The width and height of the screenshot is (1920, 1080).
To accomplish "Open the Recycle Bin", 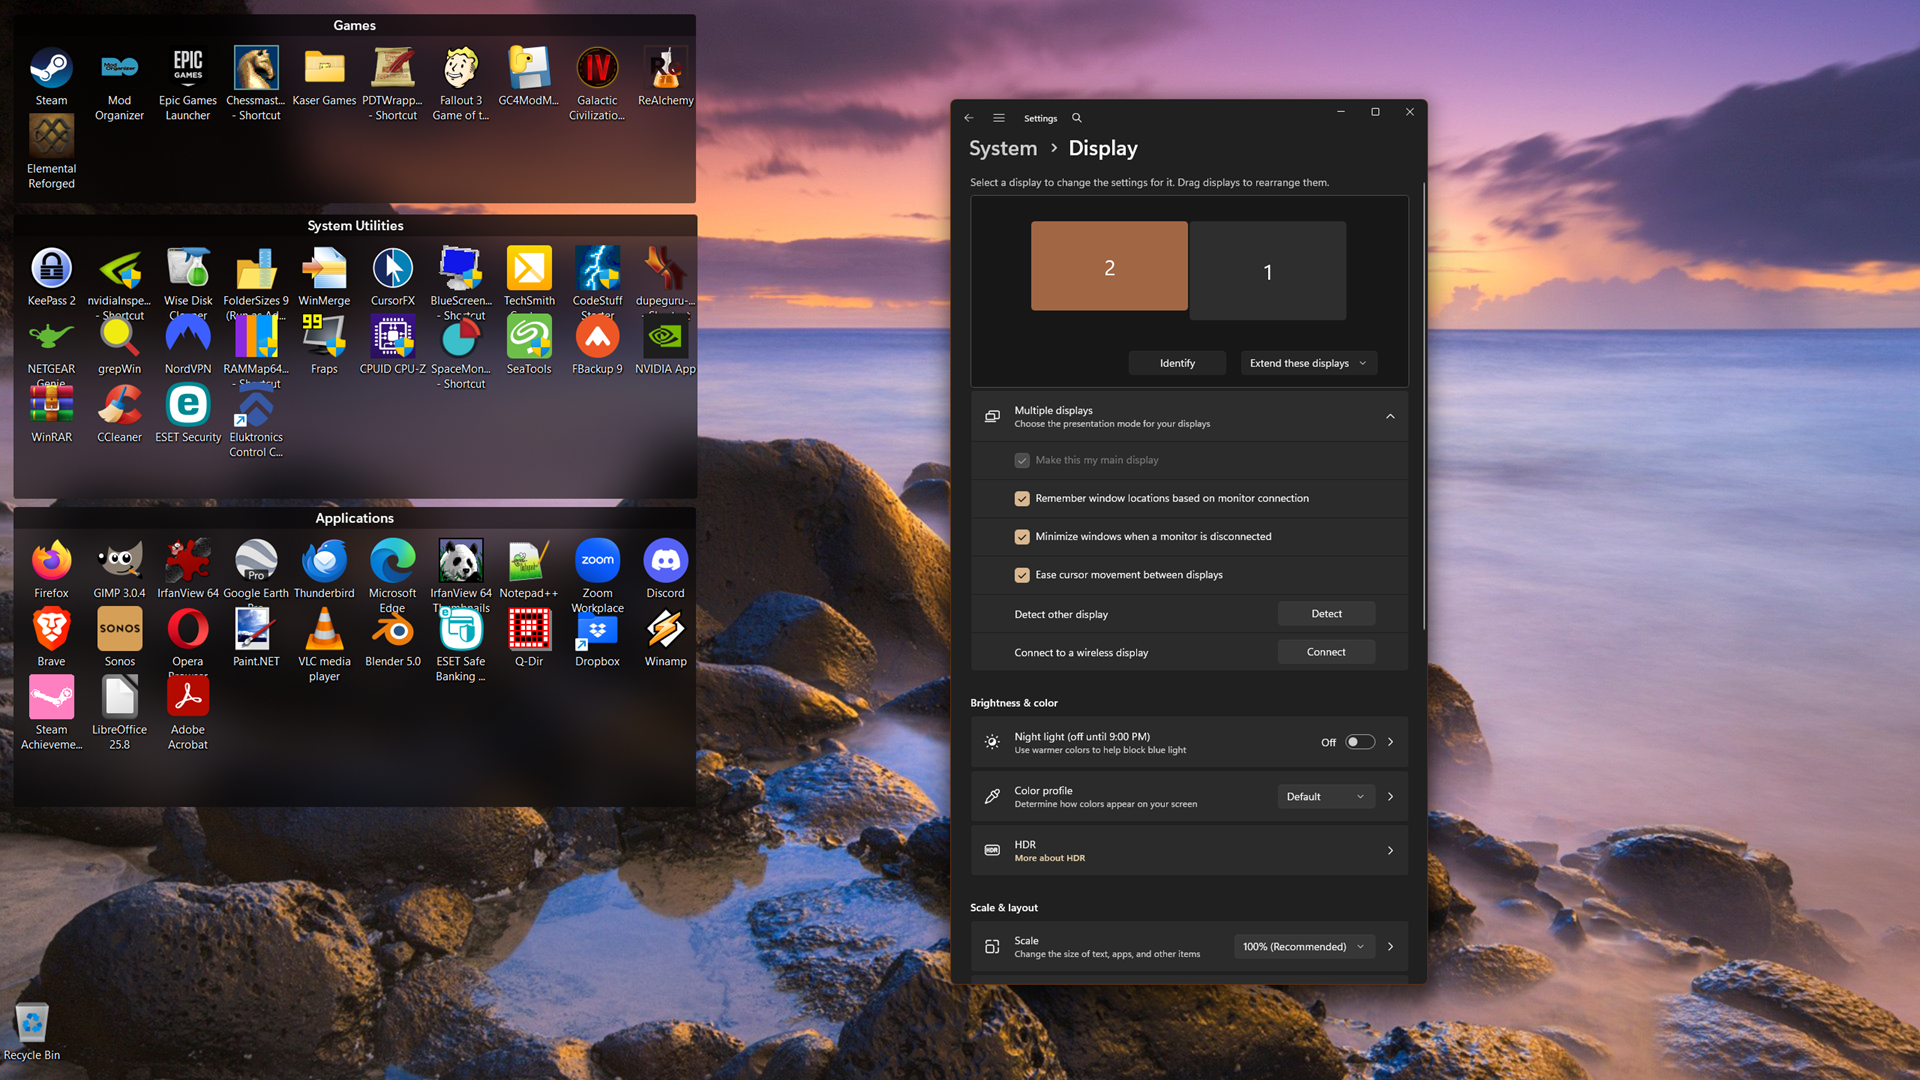I will click(x=32, y=1024).
